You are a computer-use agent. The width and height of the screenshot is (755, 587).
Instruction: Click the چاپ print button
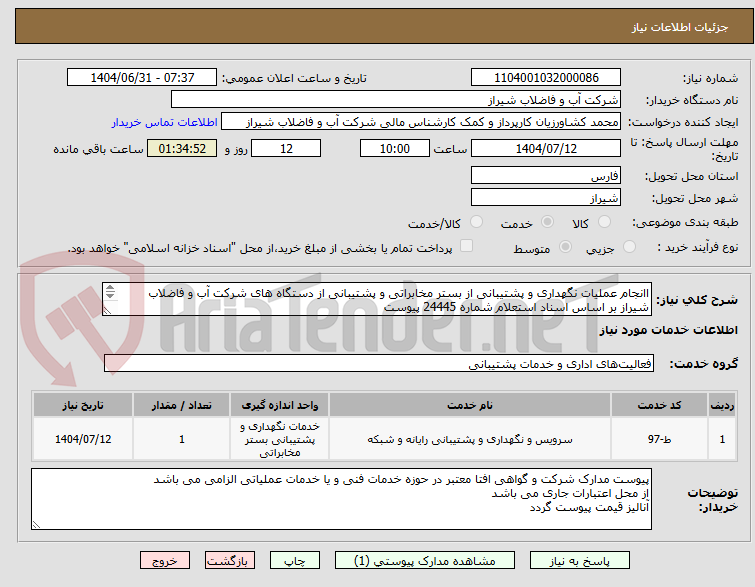pos(295,561)
